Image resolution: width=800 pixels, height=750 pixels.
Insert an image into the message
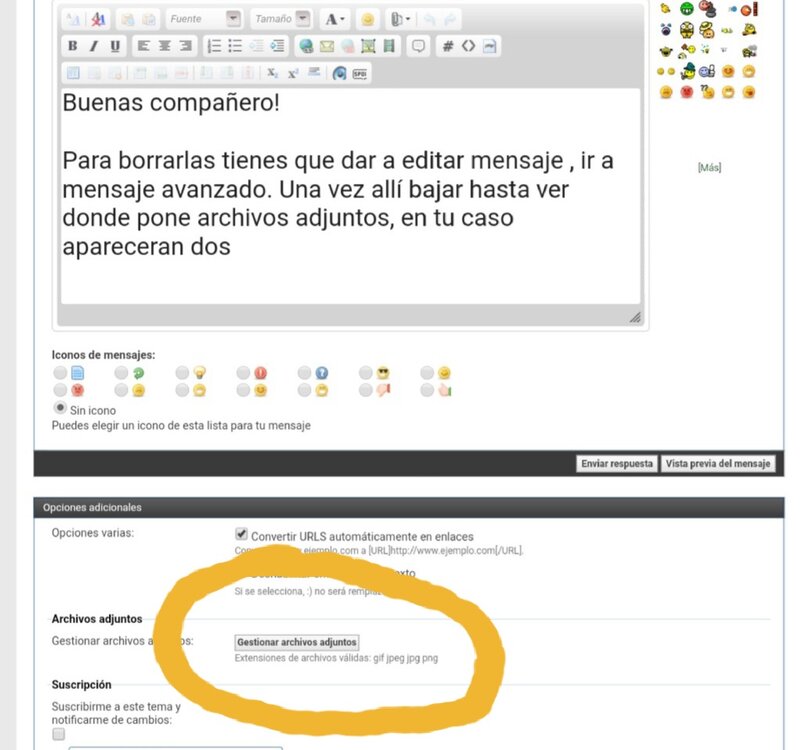click(368, 46)
